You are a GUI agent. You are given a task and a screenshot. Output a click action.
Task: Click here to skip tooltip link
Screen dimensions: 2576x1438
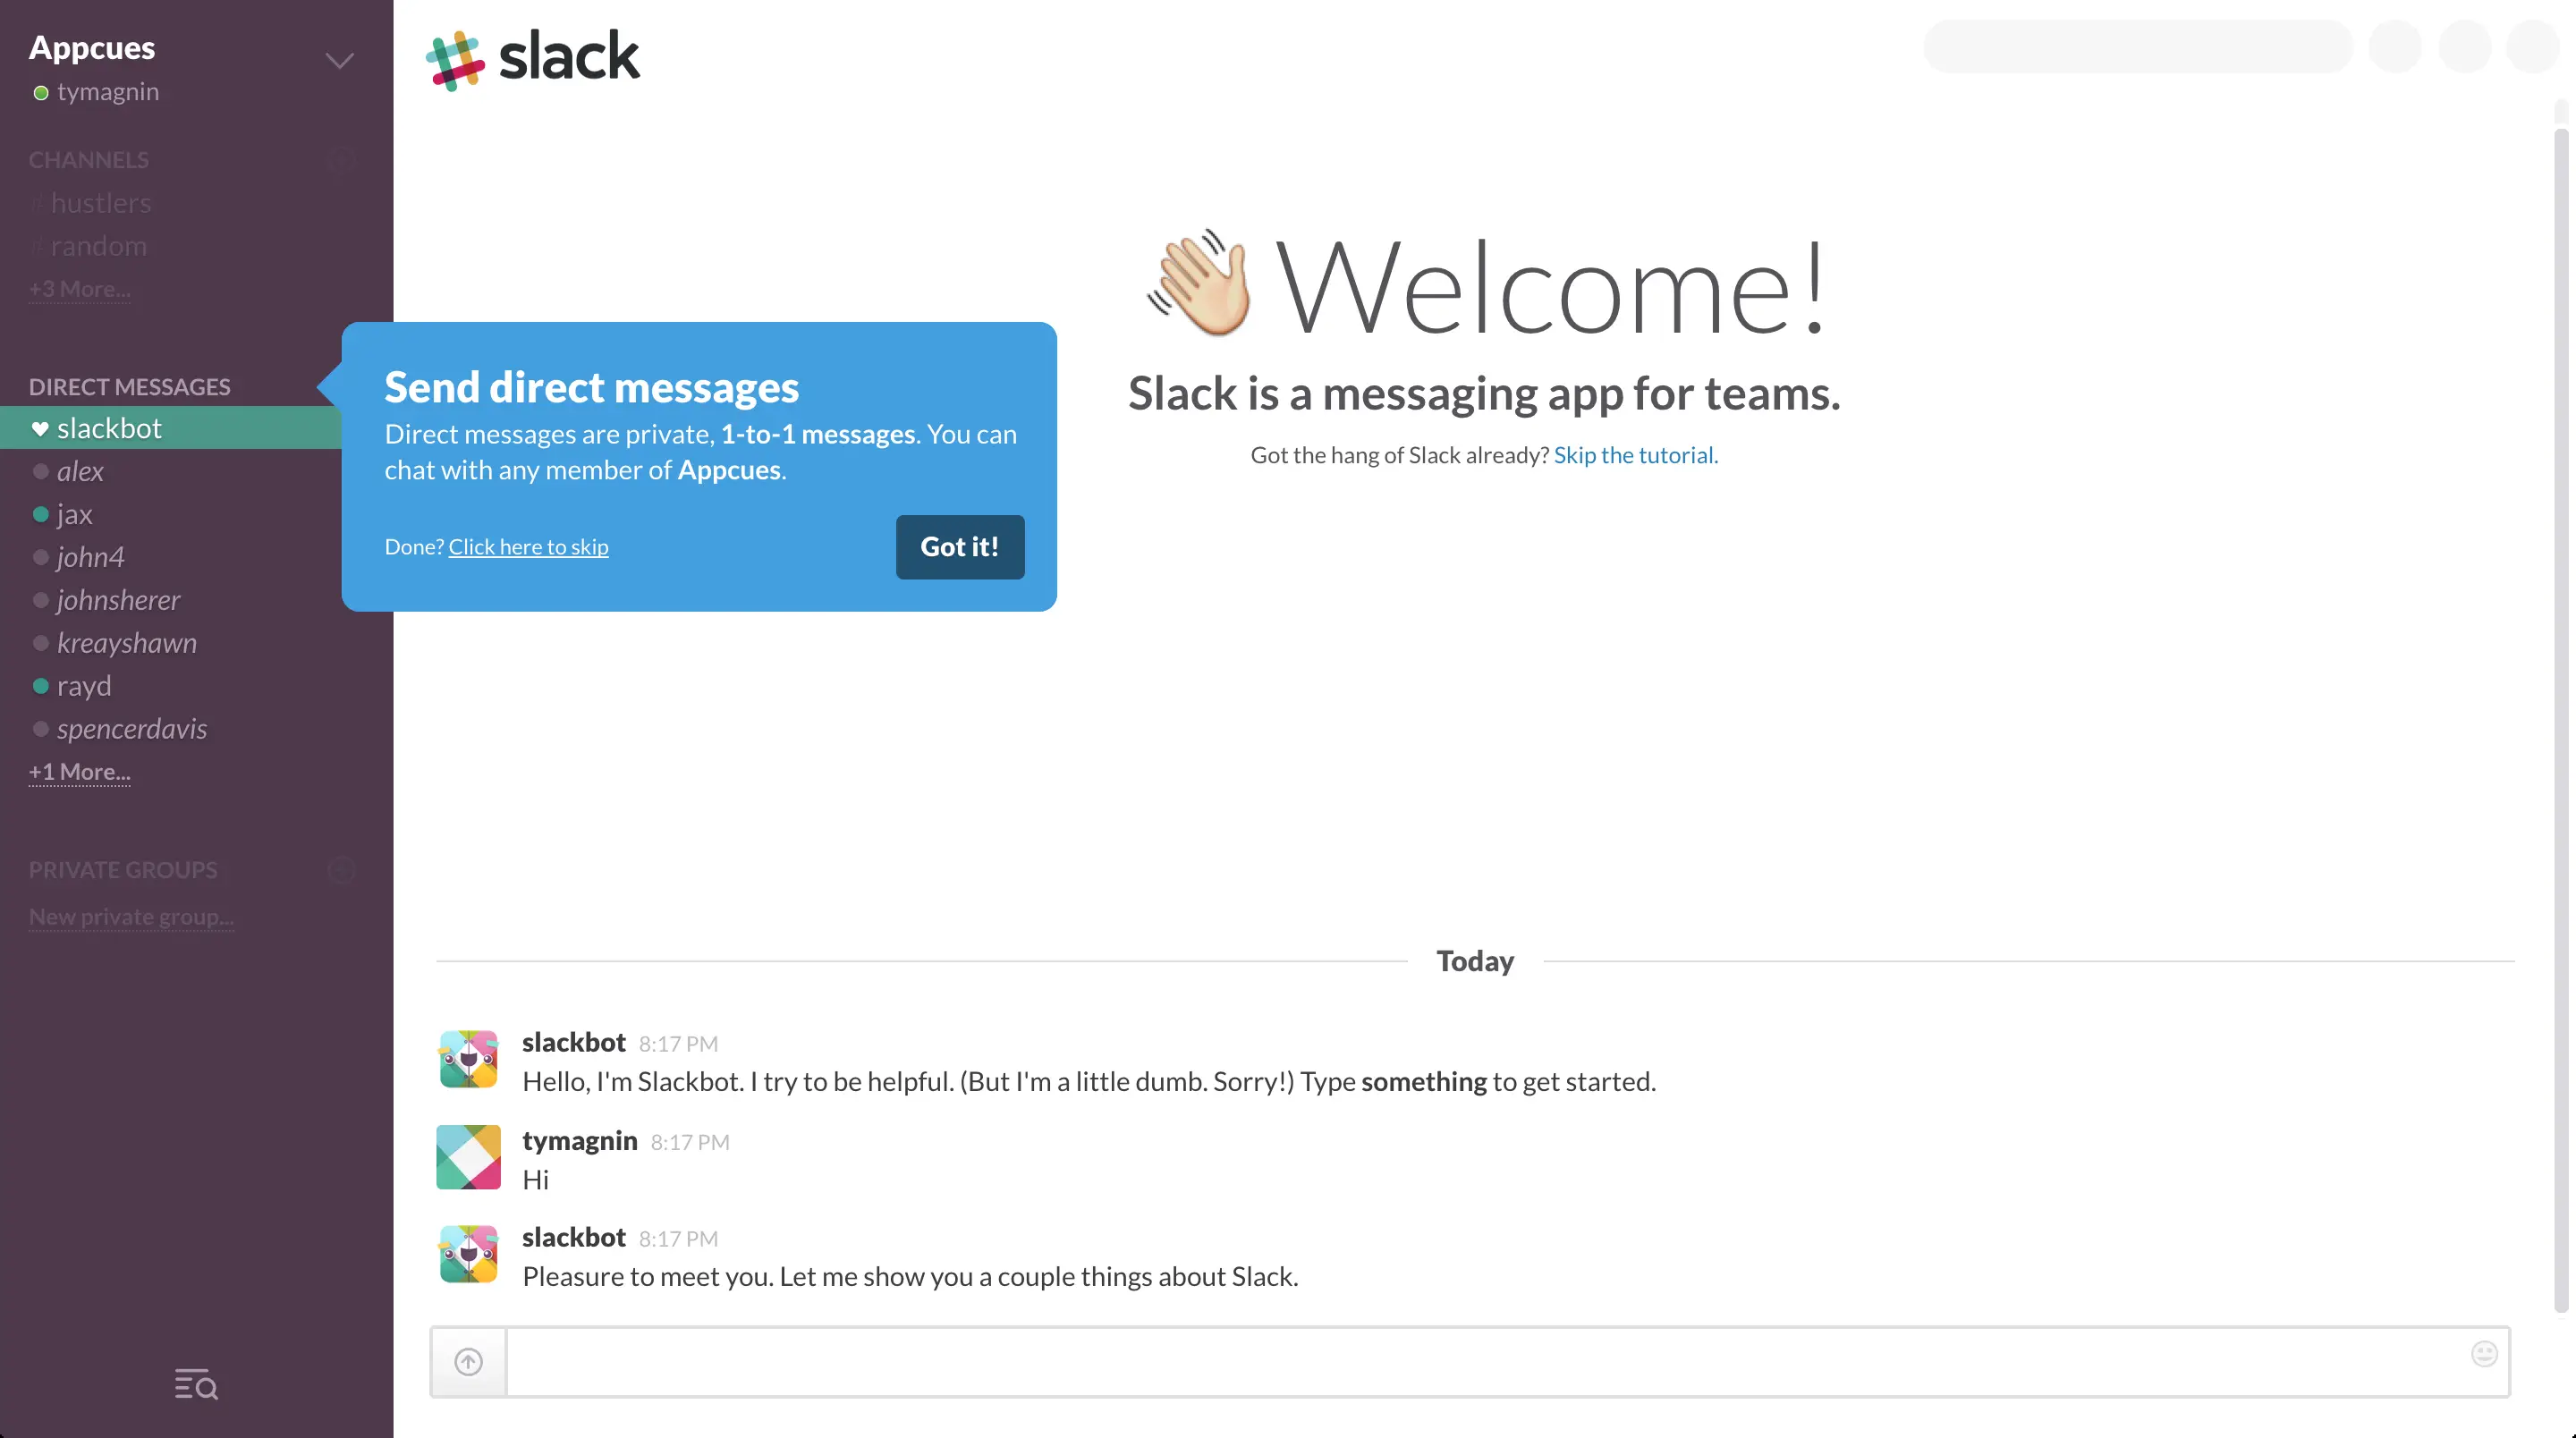(x=527, y=545)
